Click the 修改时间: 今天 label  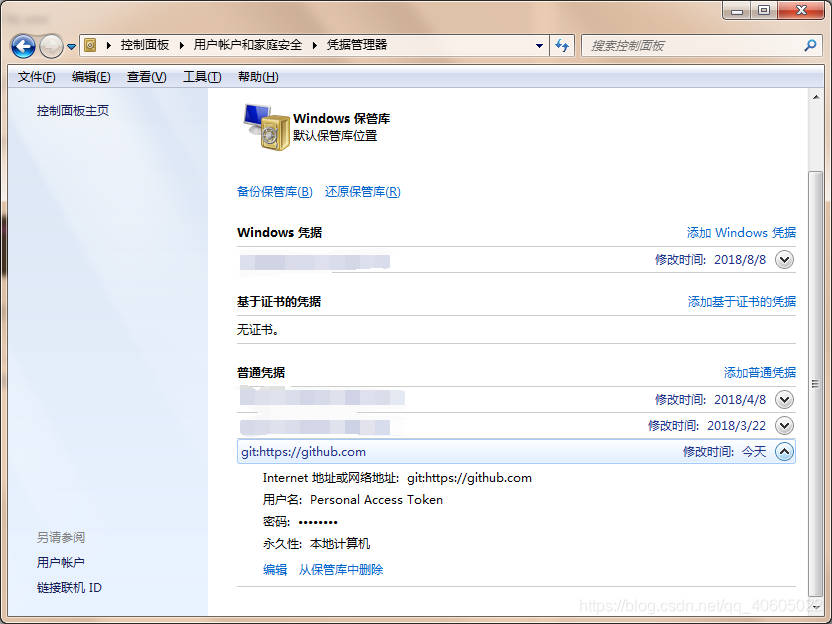click(x=724, y=452)
